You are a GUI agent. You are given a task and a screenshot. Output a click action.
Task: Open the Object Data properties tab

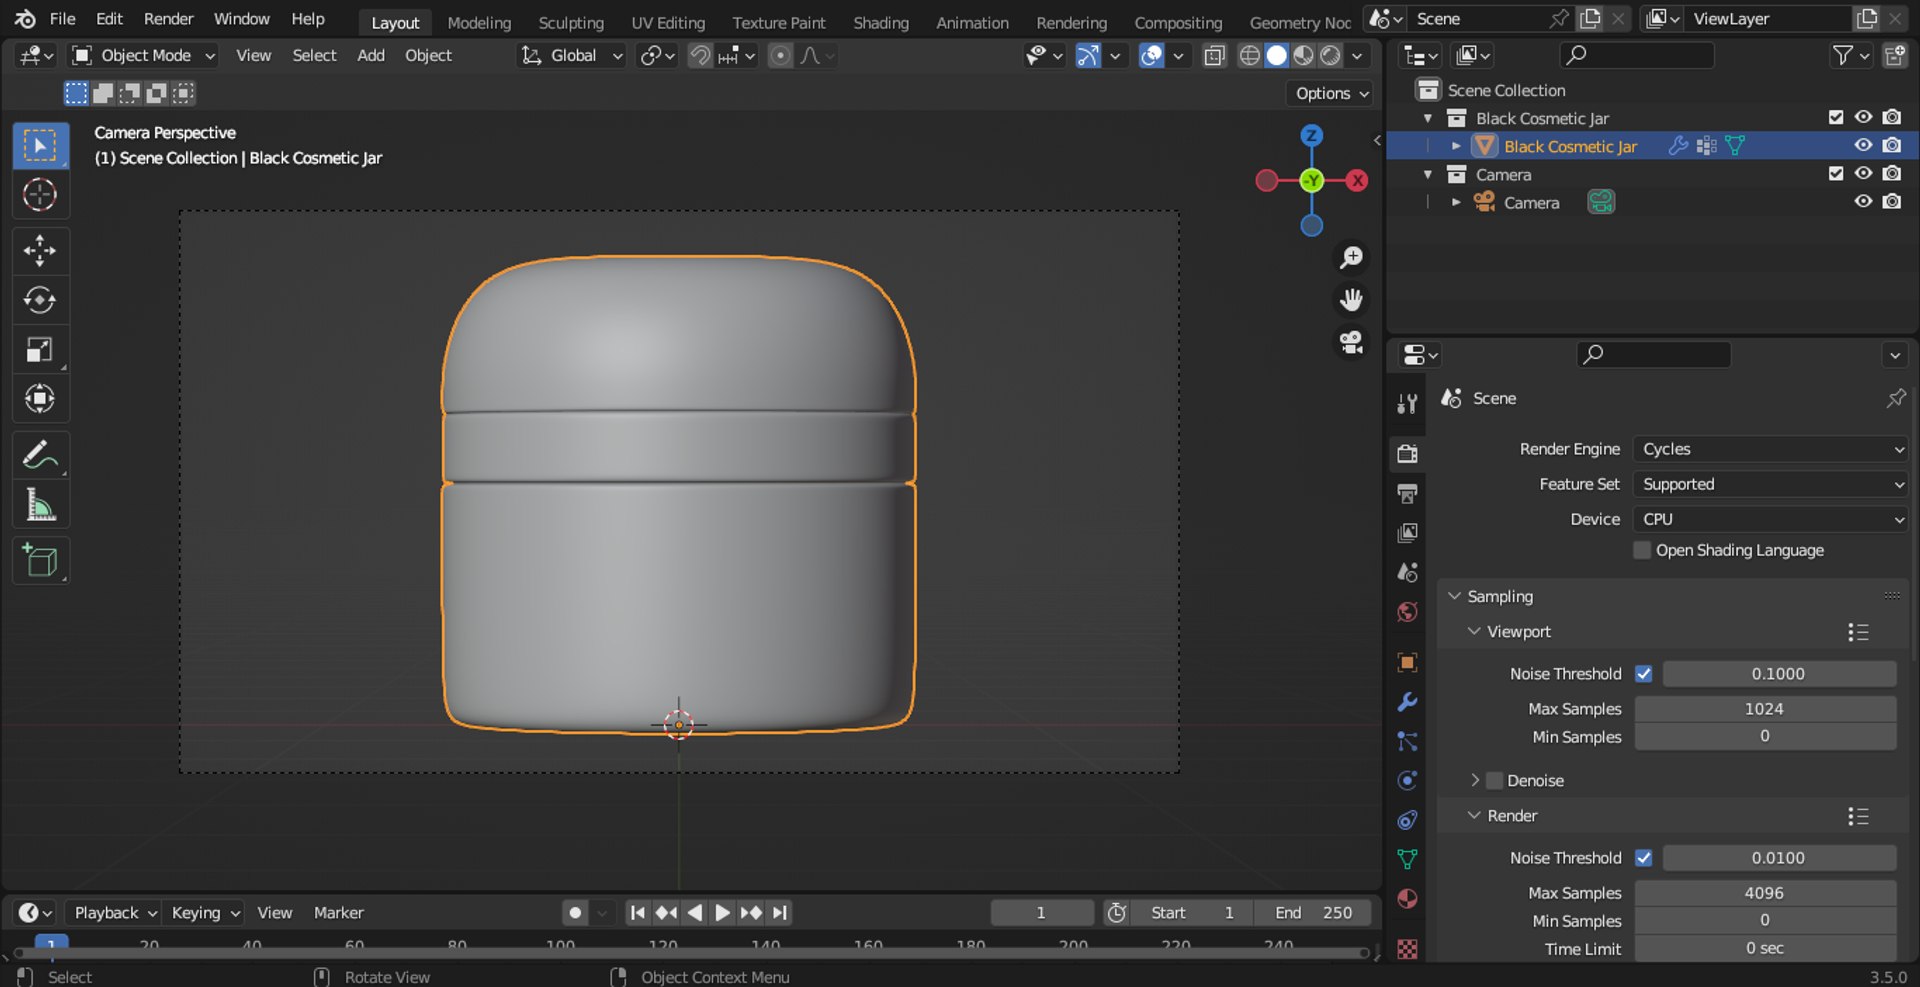(1407, 859)
